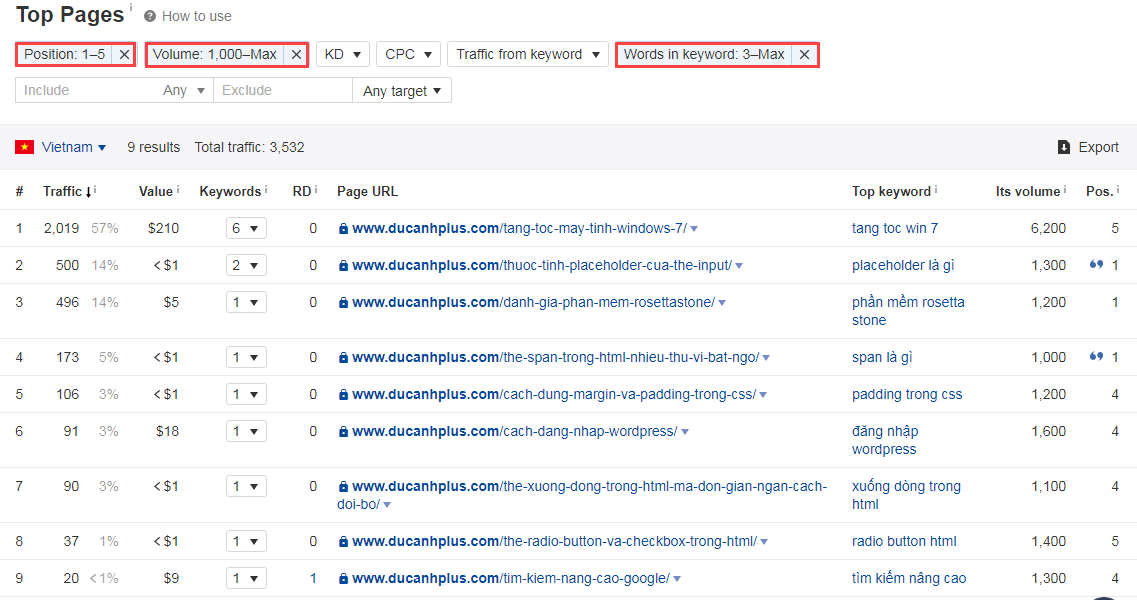Sort table by Traffic column header
The image size is (1137, 600).
tap(63, 191)
